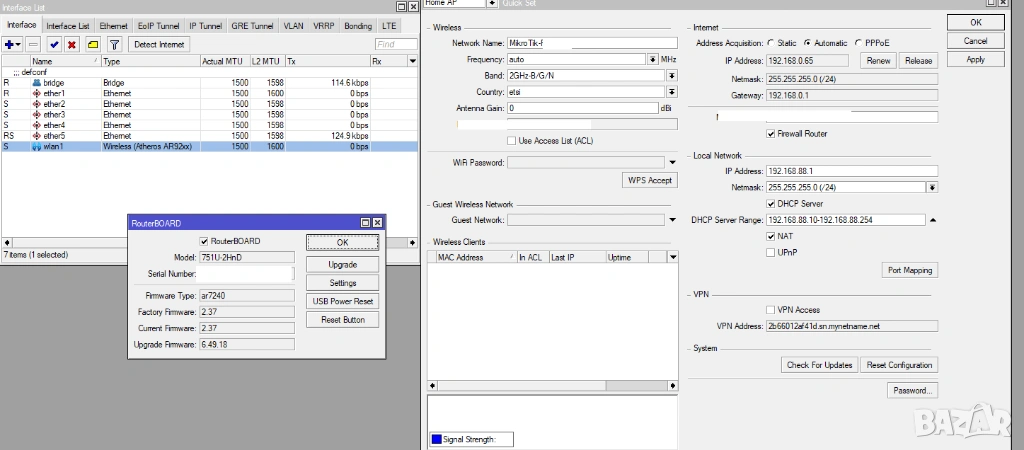Click the bridge interface icon
This screenshot has width=1024, height=450.
(37, 83)
